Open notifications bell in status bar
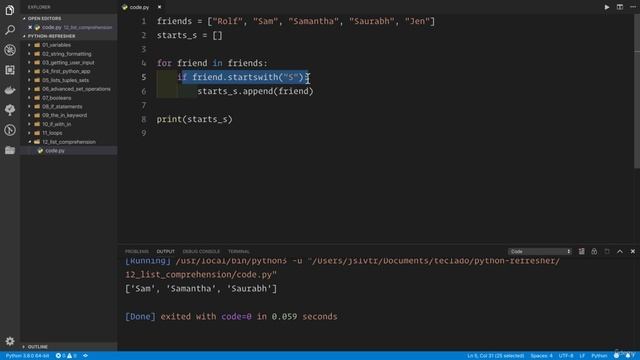This screenshot has height=360, width=640. pyautogui.click(x=629, y=356)
